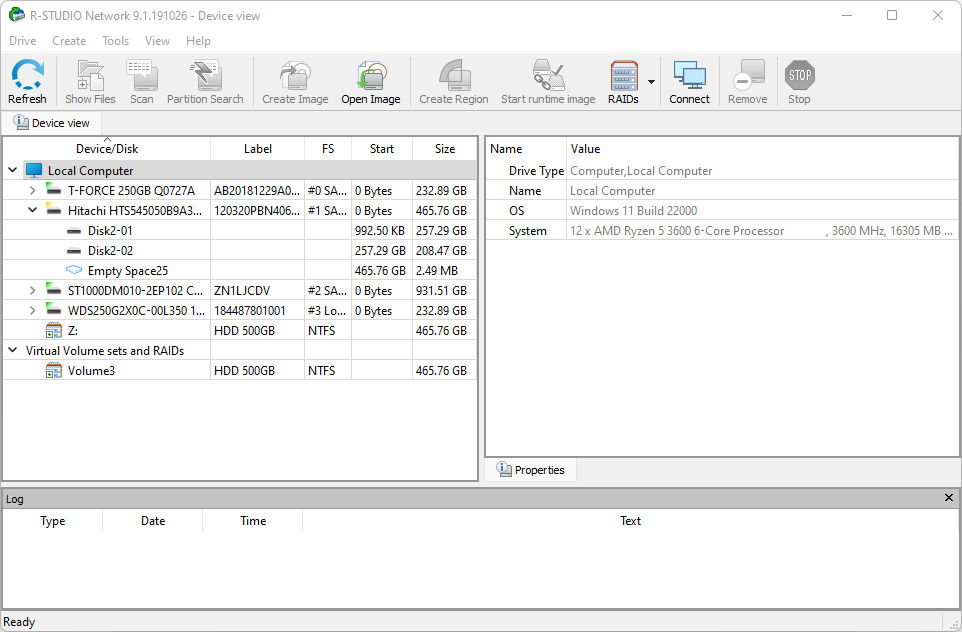The height and width of the screenshot is (632, 962).
Task: Sort by Device/Disk column header
Action: [x=107, y=148]
